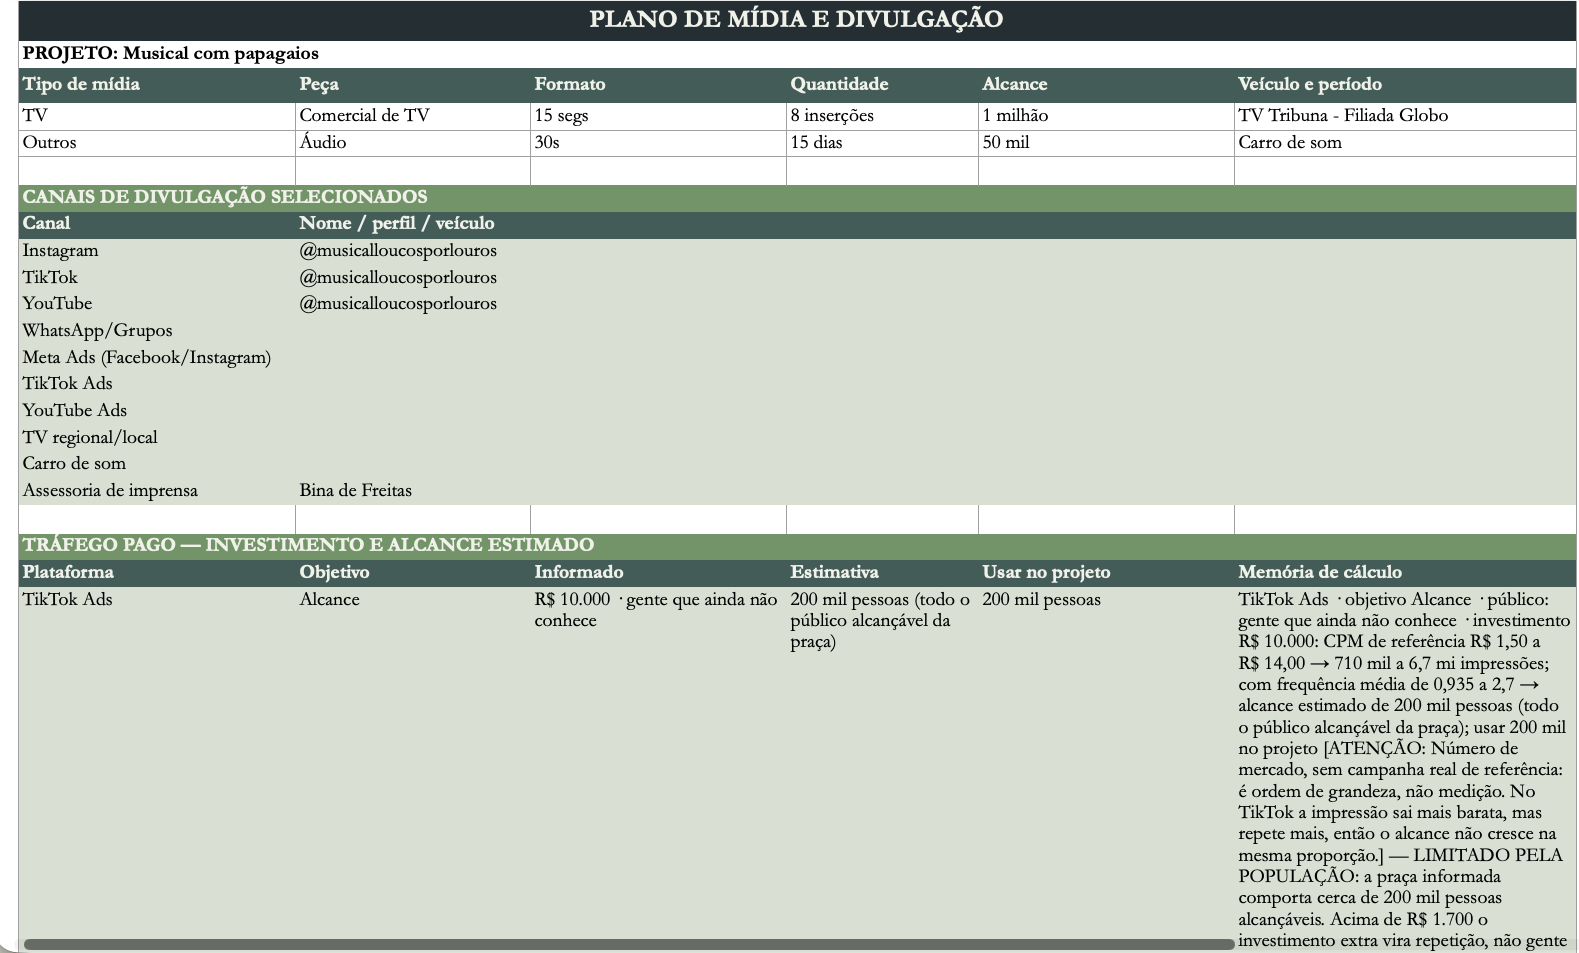This screenshot has width=1579, height=953.
Task: Select the 'Instagram' channel cell
Action: (x=157, y=251)
